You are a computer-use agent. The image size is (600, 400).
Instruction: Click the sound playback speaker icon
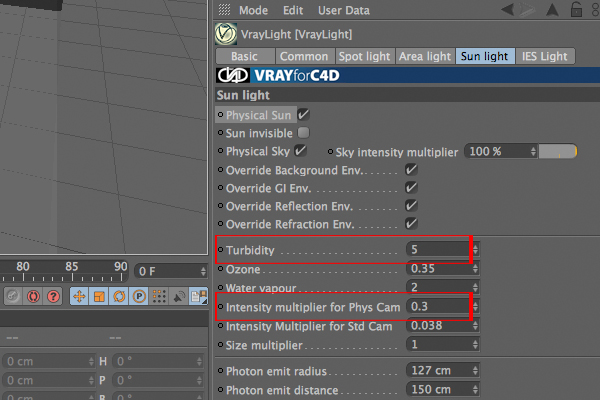pos(179,297)
